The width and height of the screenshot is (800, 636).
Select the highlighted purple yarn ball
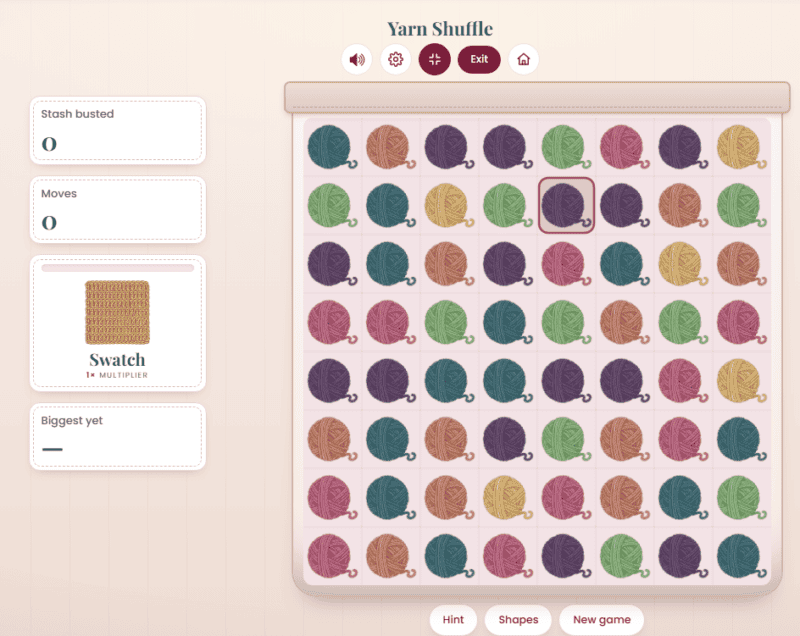(566, 206)
